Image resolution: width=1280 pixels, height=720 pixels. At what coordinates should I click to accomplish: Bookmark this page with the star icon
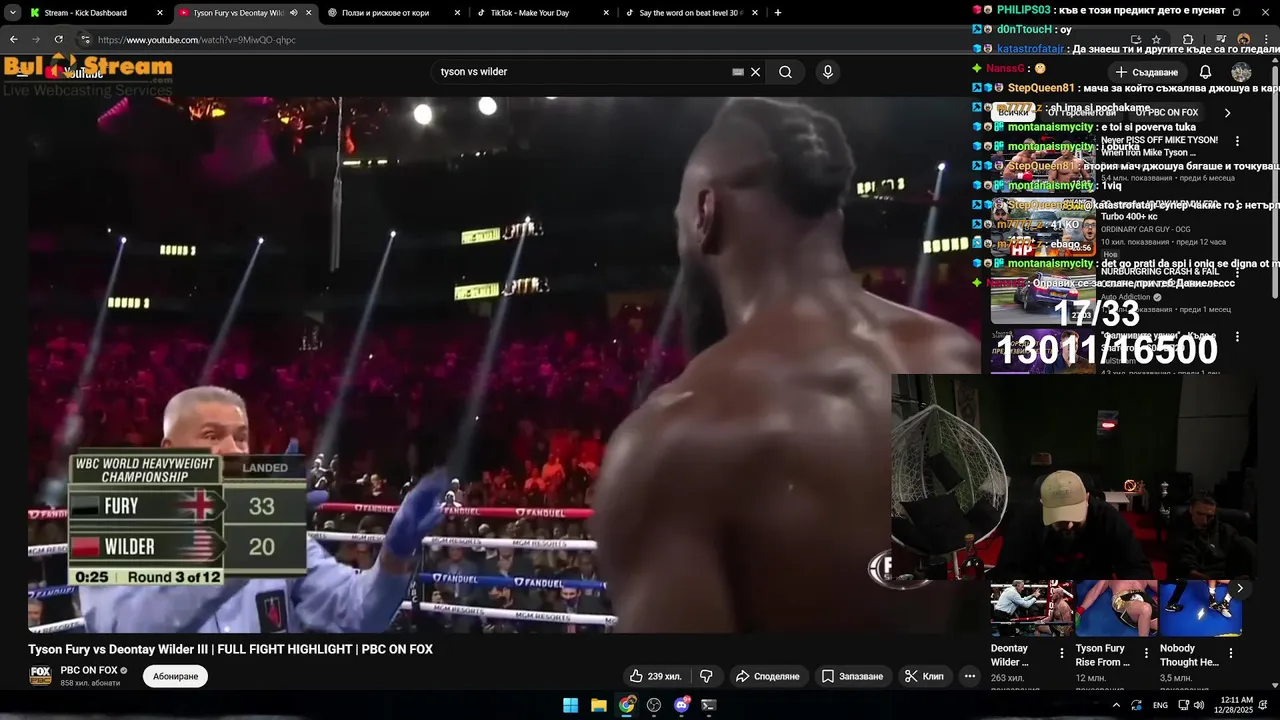coord(1156,40)
